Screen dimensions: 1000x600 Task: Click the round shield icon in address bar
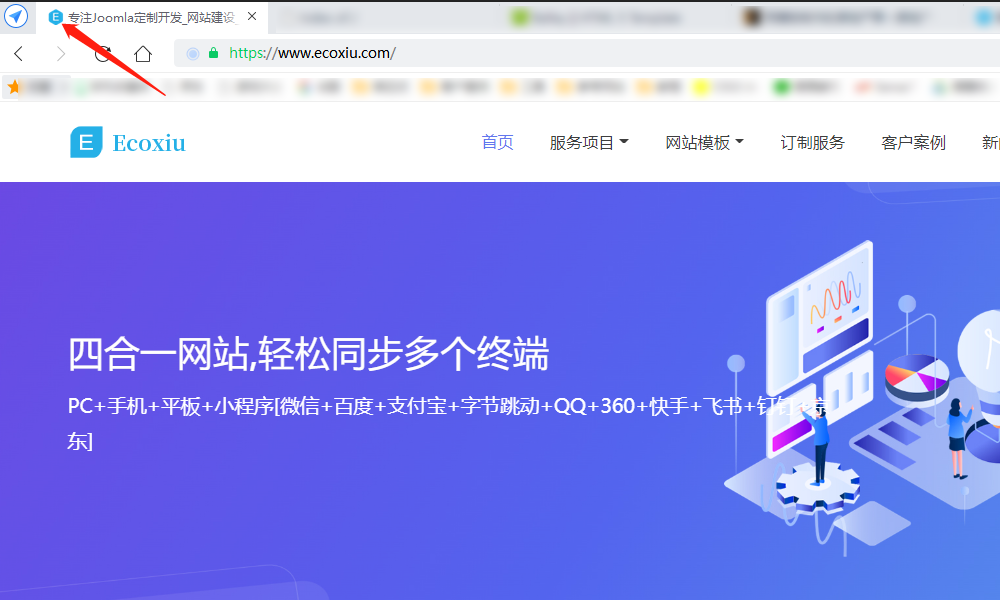click(x=193, y=54)
